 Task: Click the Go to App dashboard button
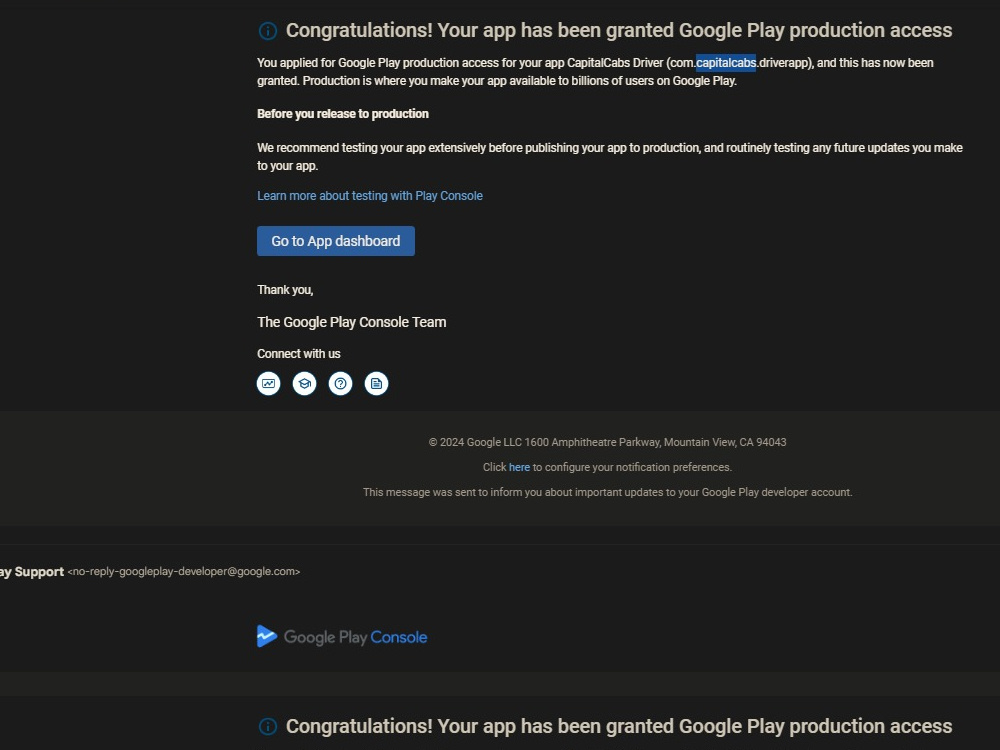(x=335, y=241)
